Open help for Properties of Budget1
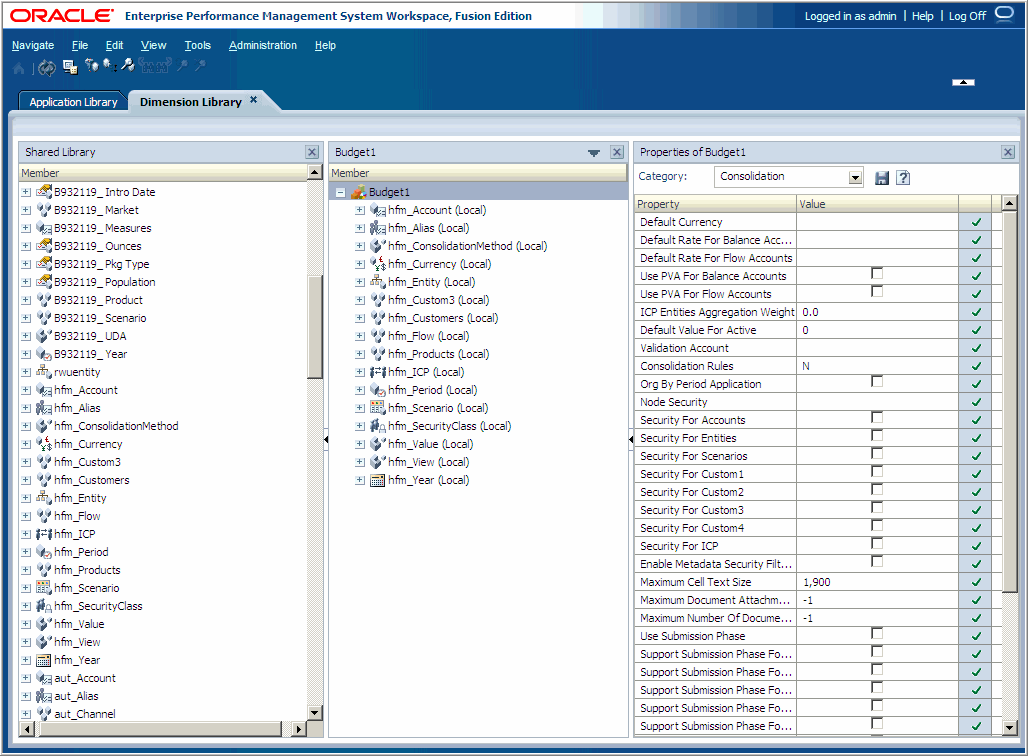This screenshot has height=756, width=1028. tap(903, 178)
